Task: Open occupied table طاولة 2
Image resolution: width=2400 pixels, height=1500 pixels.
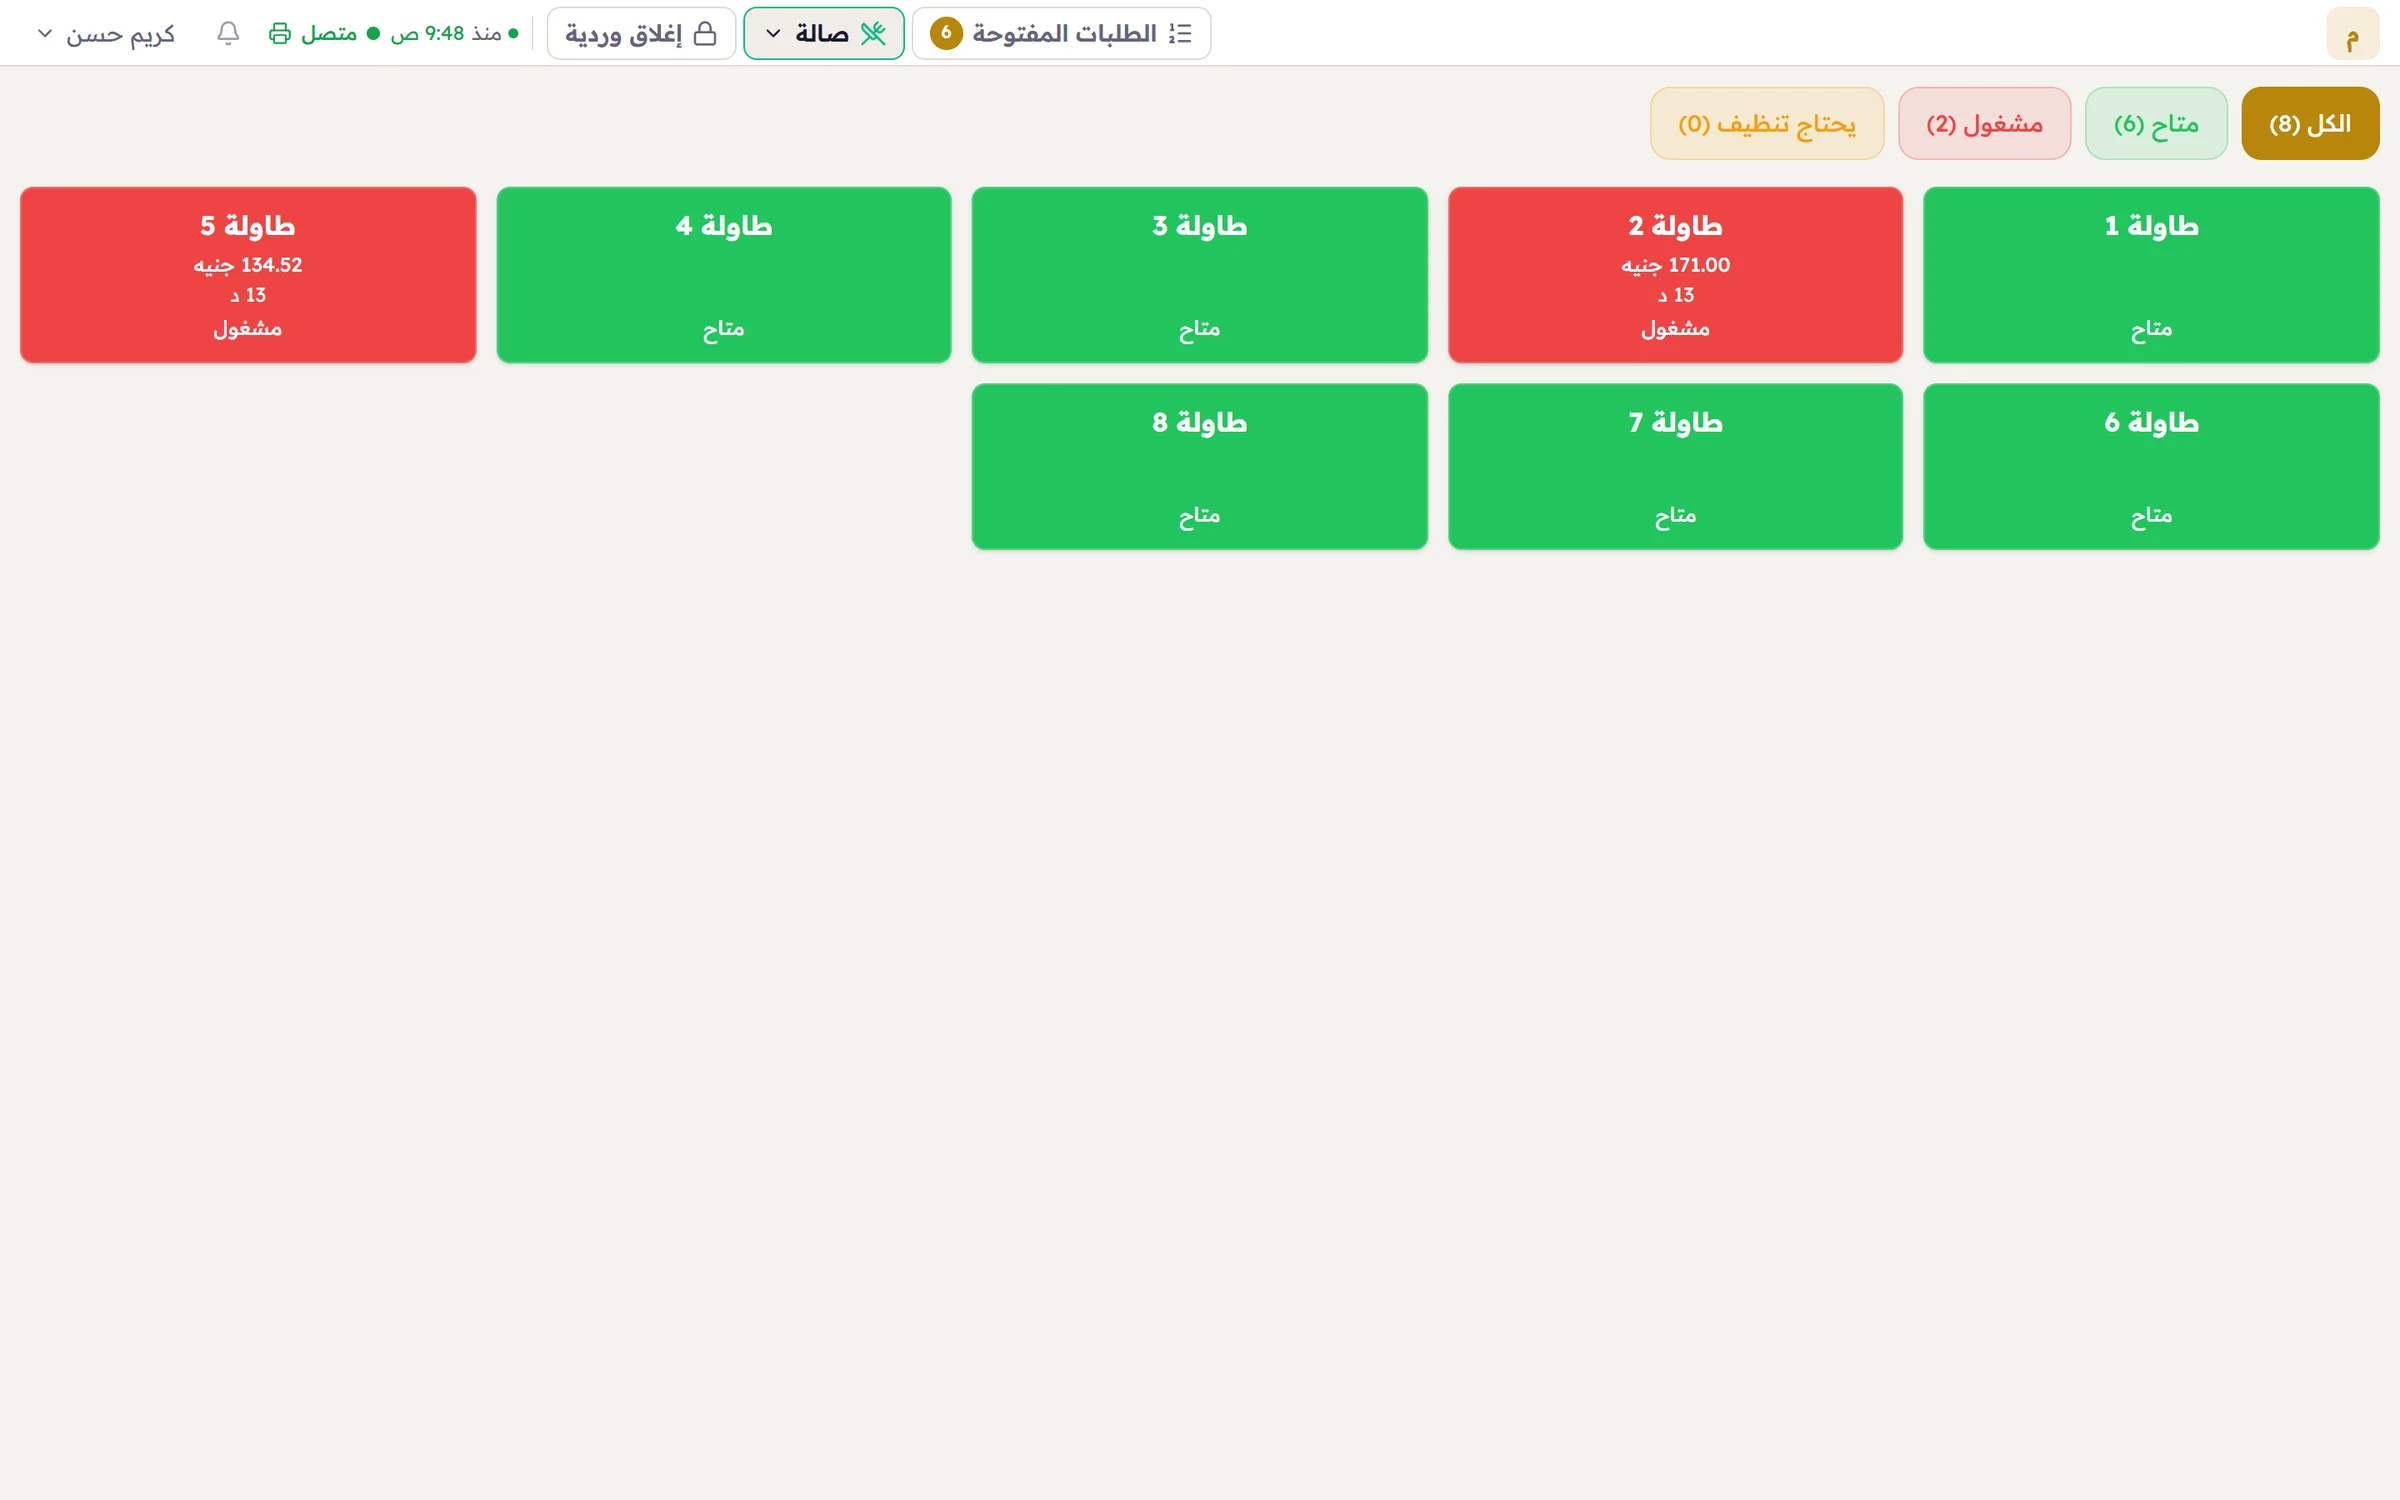Action: point(1675,275)
